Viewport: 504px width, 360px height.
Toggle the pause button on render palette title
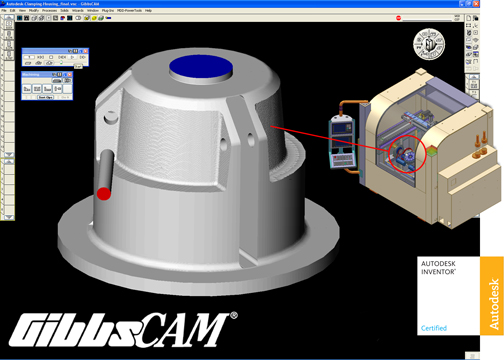[x=75, y=51]
